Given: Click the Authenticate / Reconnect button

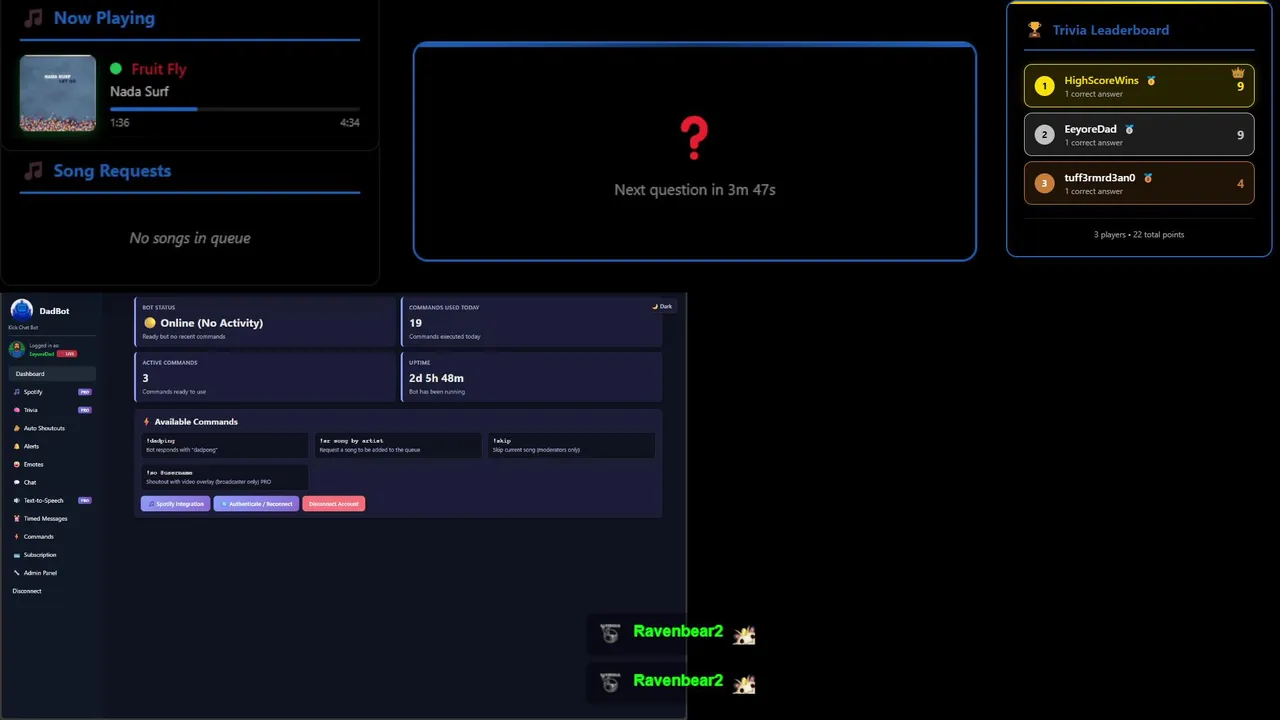Looking at the screenshot, I should (x=256, y=504).
